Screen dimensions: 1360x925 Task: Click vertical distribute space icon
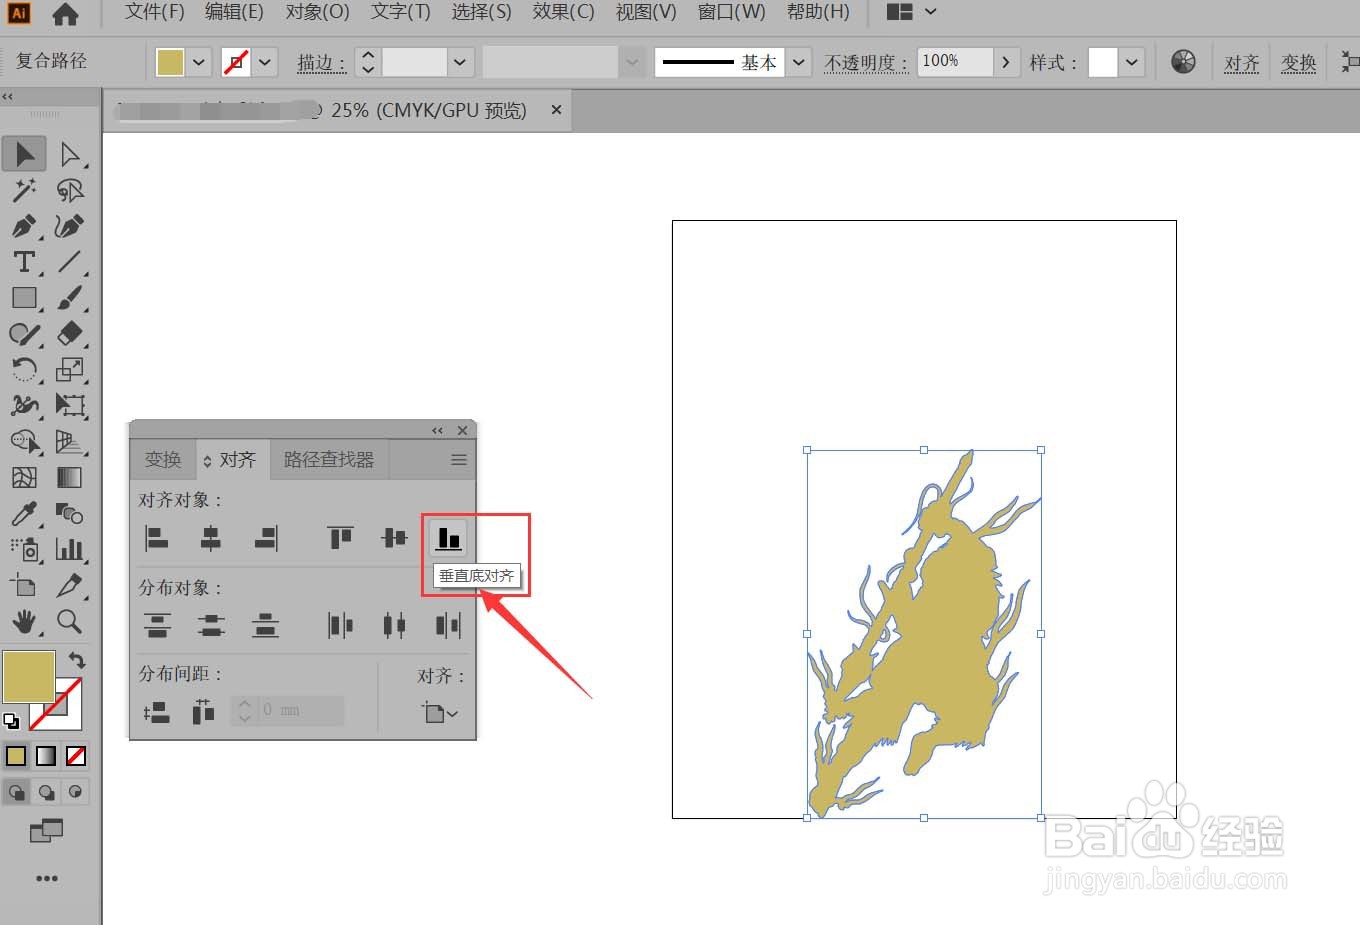coord(157,711)
